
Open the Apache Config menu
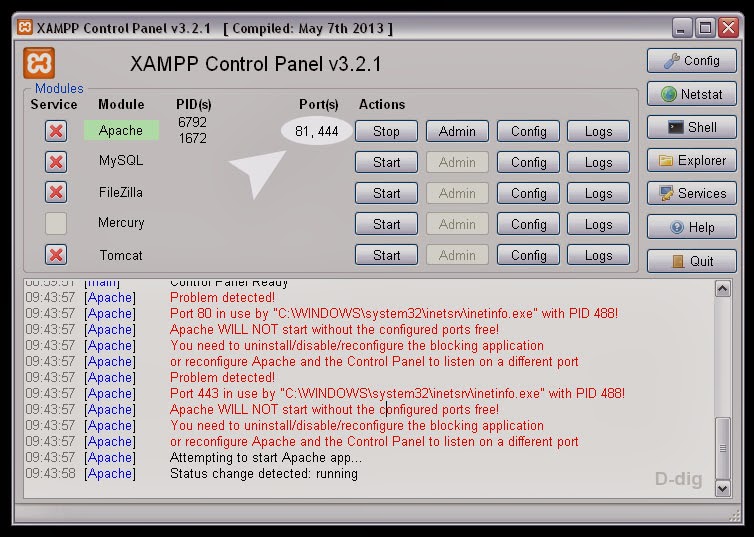[528, 131]
